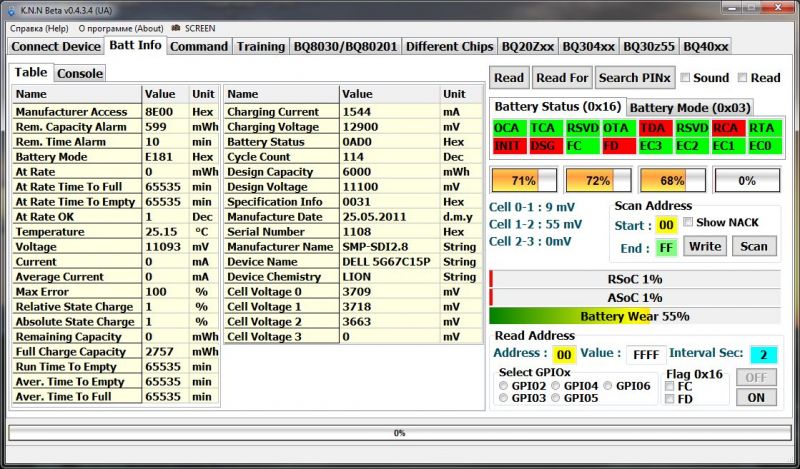Switch to BQ20Zxx tab
Image resolution: width=800 pixels, height=469 pixels.
528,46
